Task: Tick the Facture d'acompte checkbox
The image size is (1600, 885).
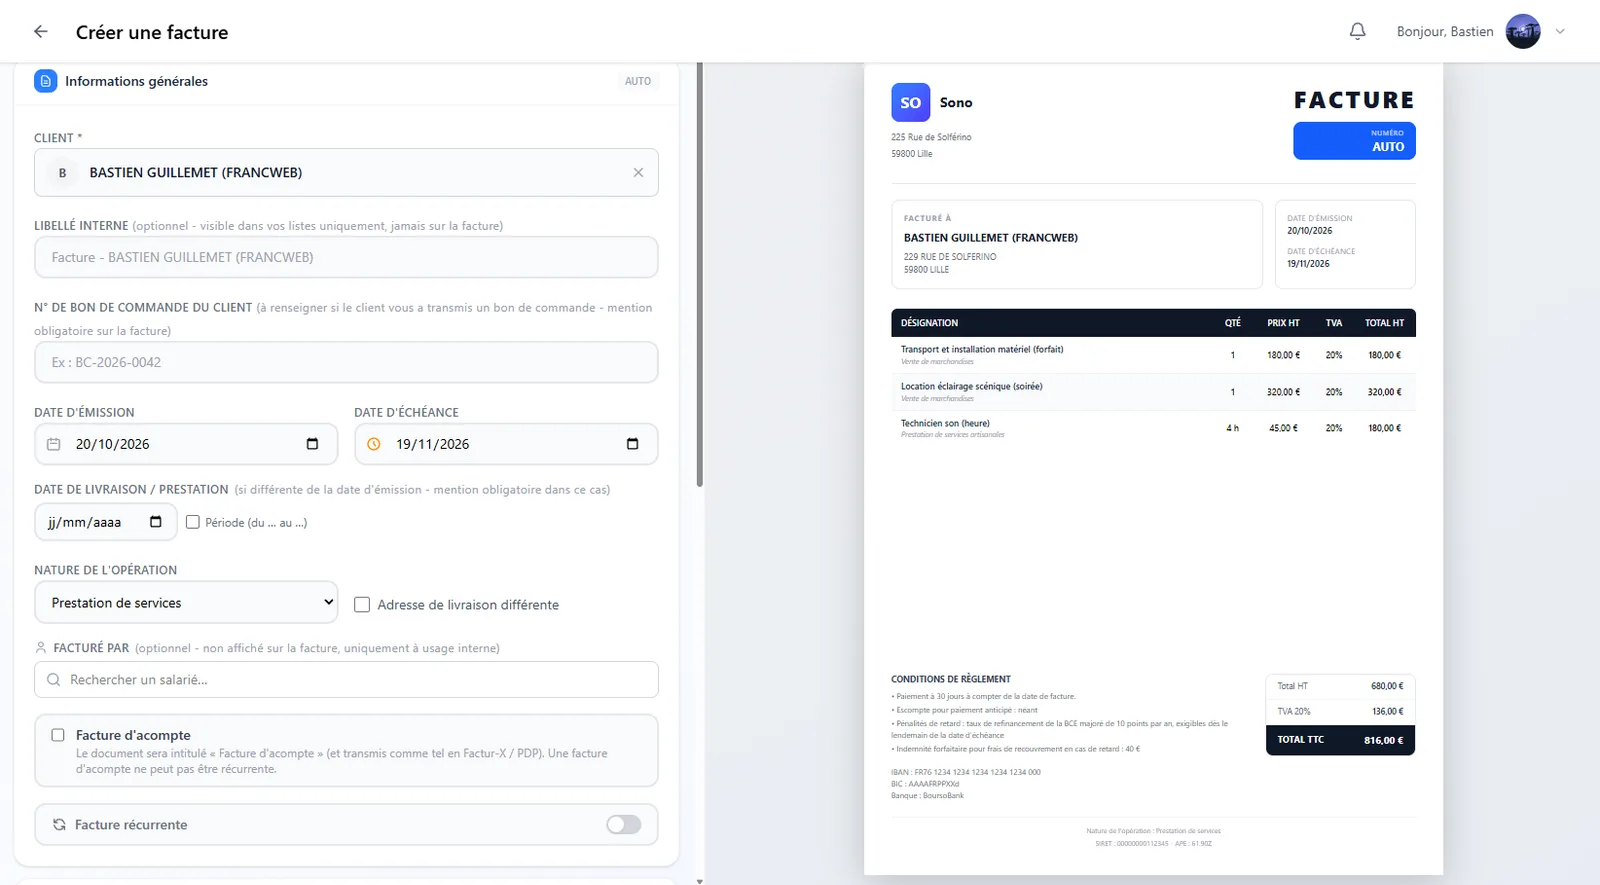Action: coord(58,735)
